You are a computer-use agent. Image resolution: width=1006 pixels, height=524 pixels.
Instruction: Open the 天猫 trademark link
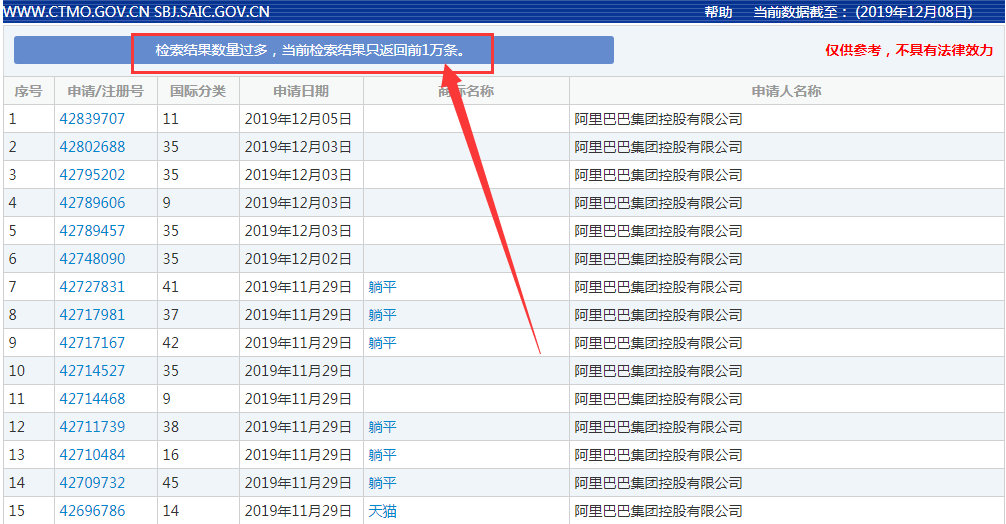pyautogui.click(x=382, y=511)
